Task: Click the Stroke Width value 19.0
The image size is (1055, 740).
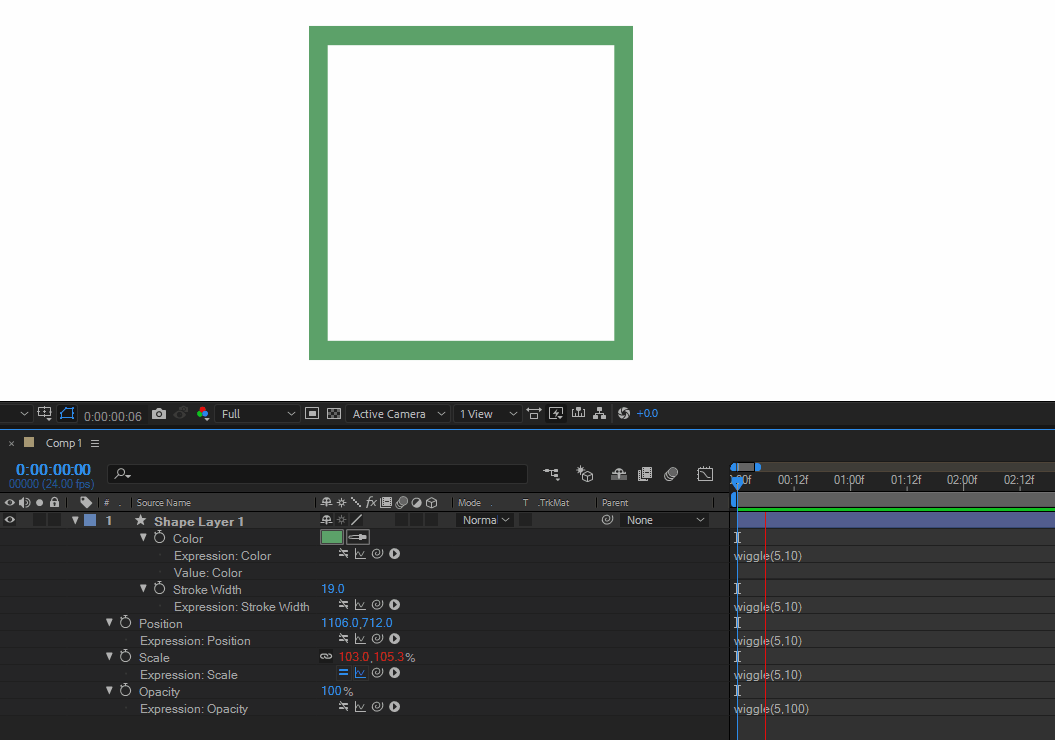Action: coord(332,589)
